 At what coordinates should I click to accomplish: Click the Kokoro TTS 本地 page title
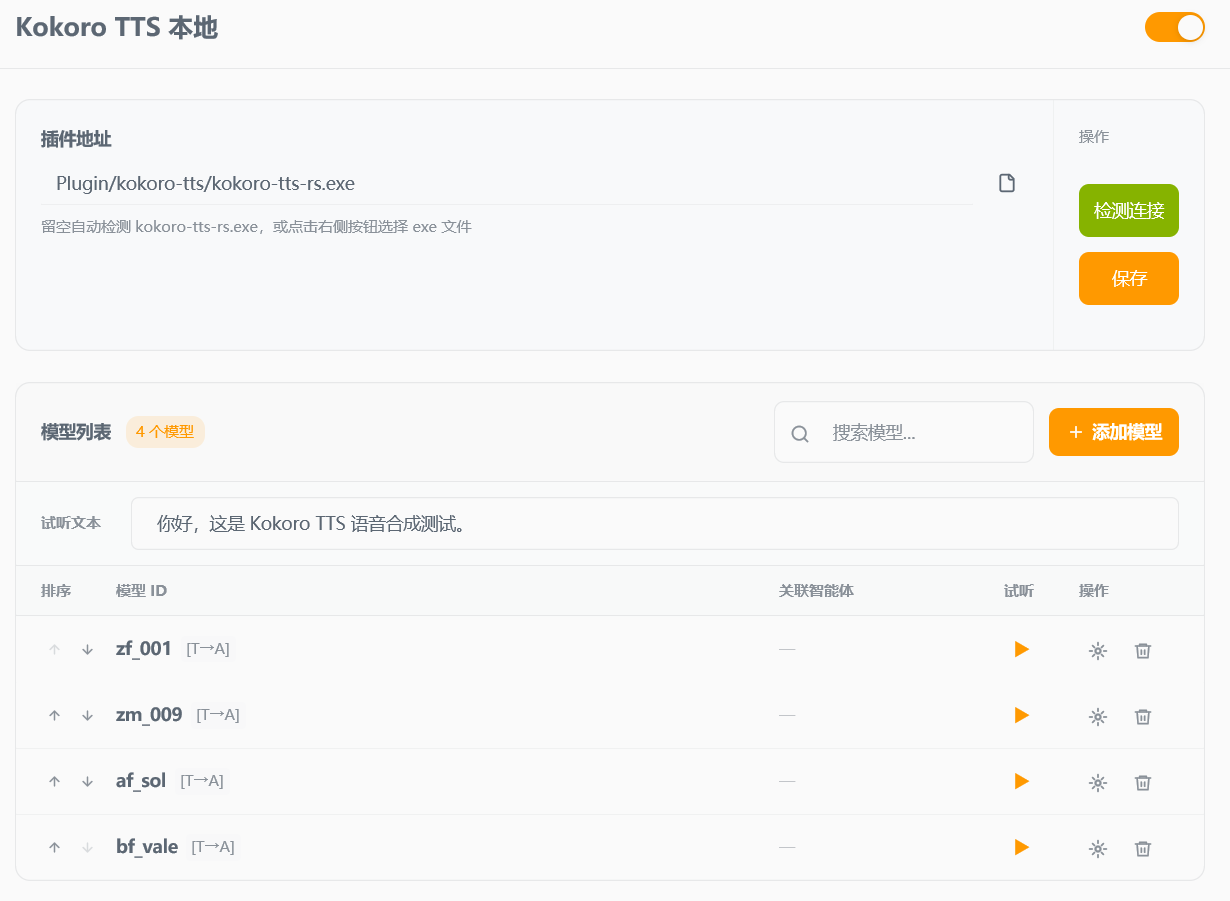click(x=117, y=27)
